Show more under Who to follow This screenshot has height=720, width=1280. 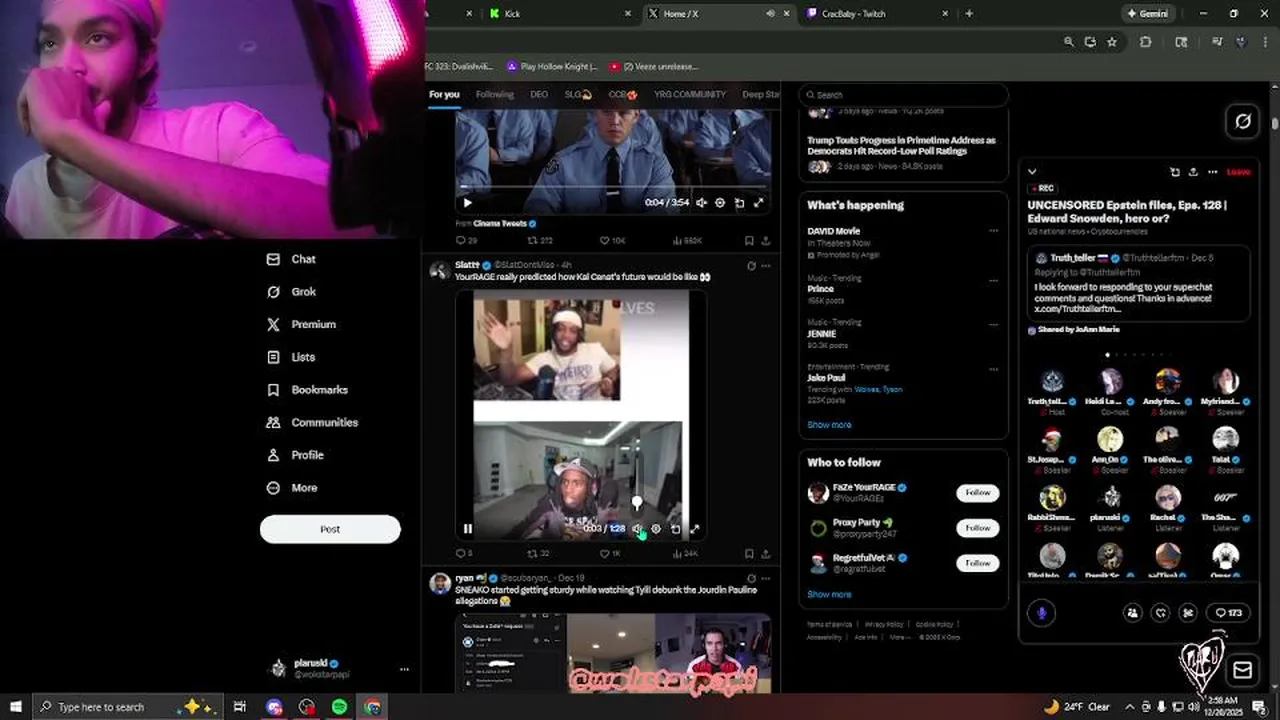pyautogui.click(x=829, y=595)
